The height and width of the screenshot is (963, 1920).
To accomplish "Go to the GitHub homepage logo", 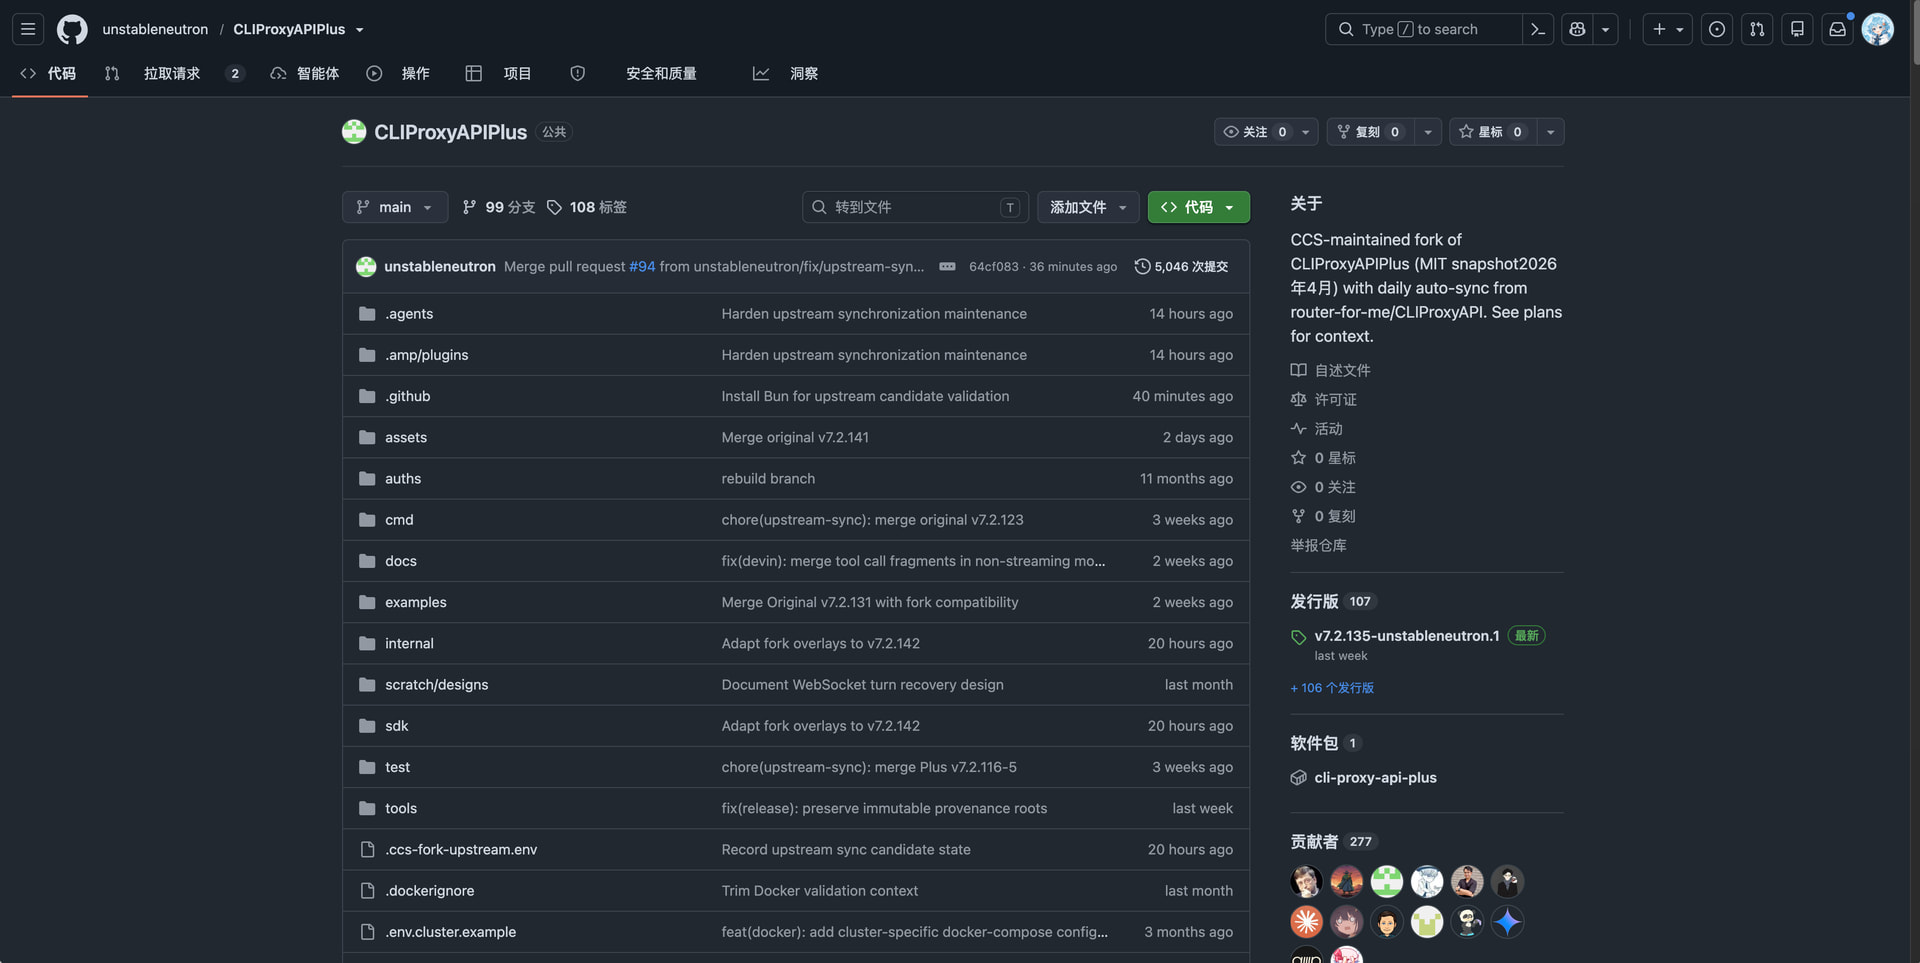I will tap(72, 29).
